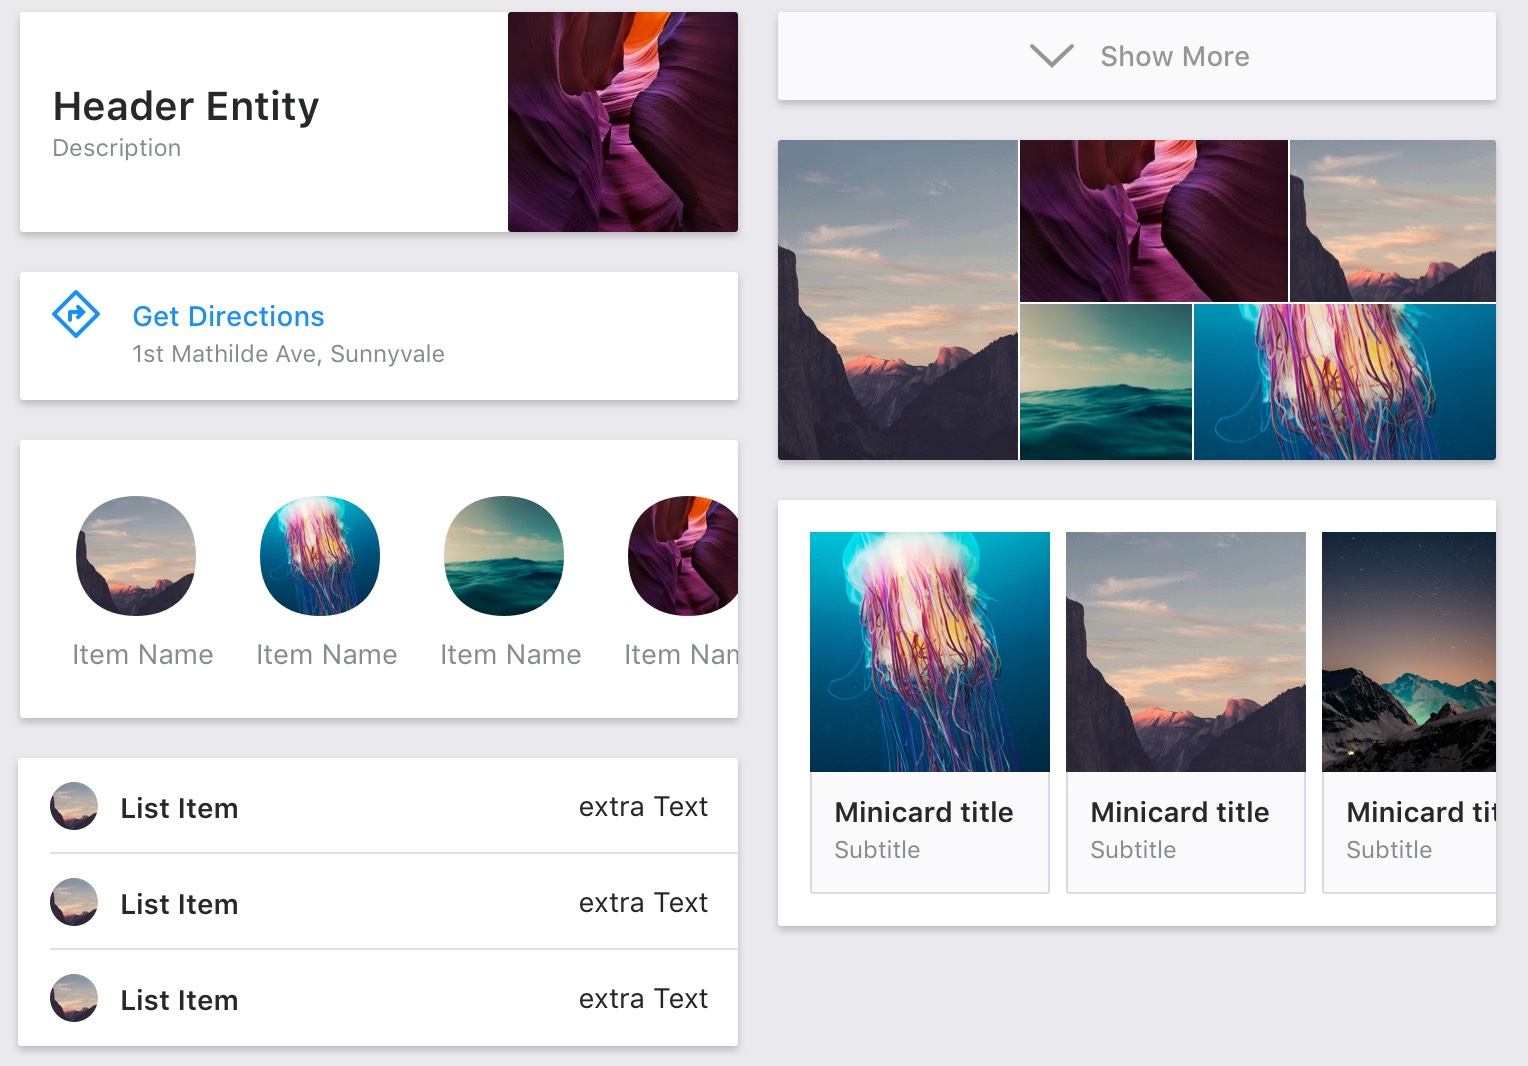Viewport: 1528px width, 1066px height.
Task: Click the Show More text
Action: tap(1174, 57)
